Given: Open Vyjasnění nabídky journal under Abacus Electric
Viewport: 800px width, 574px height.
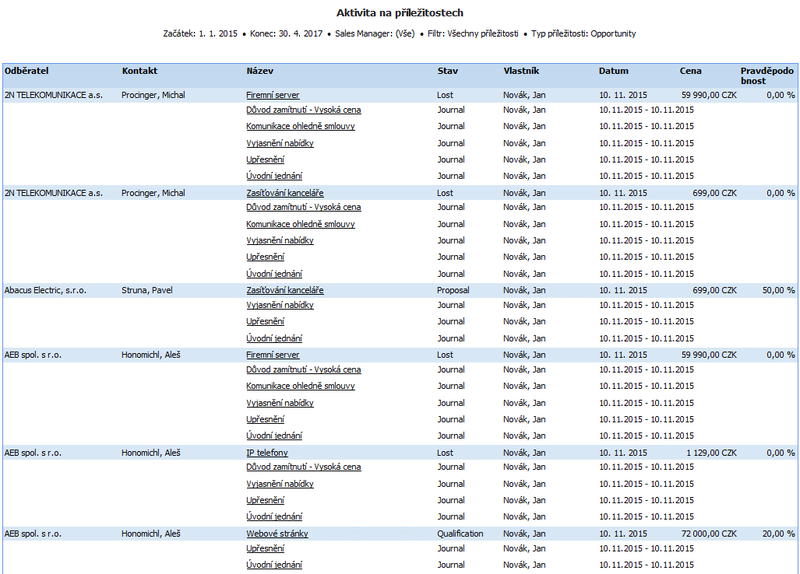Looking at the screenshot, I should pos(280,305).
